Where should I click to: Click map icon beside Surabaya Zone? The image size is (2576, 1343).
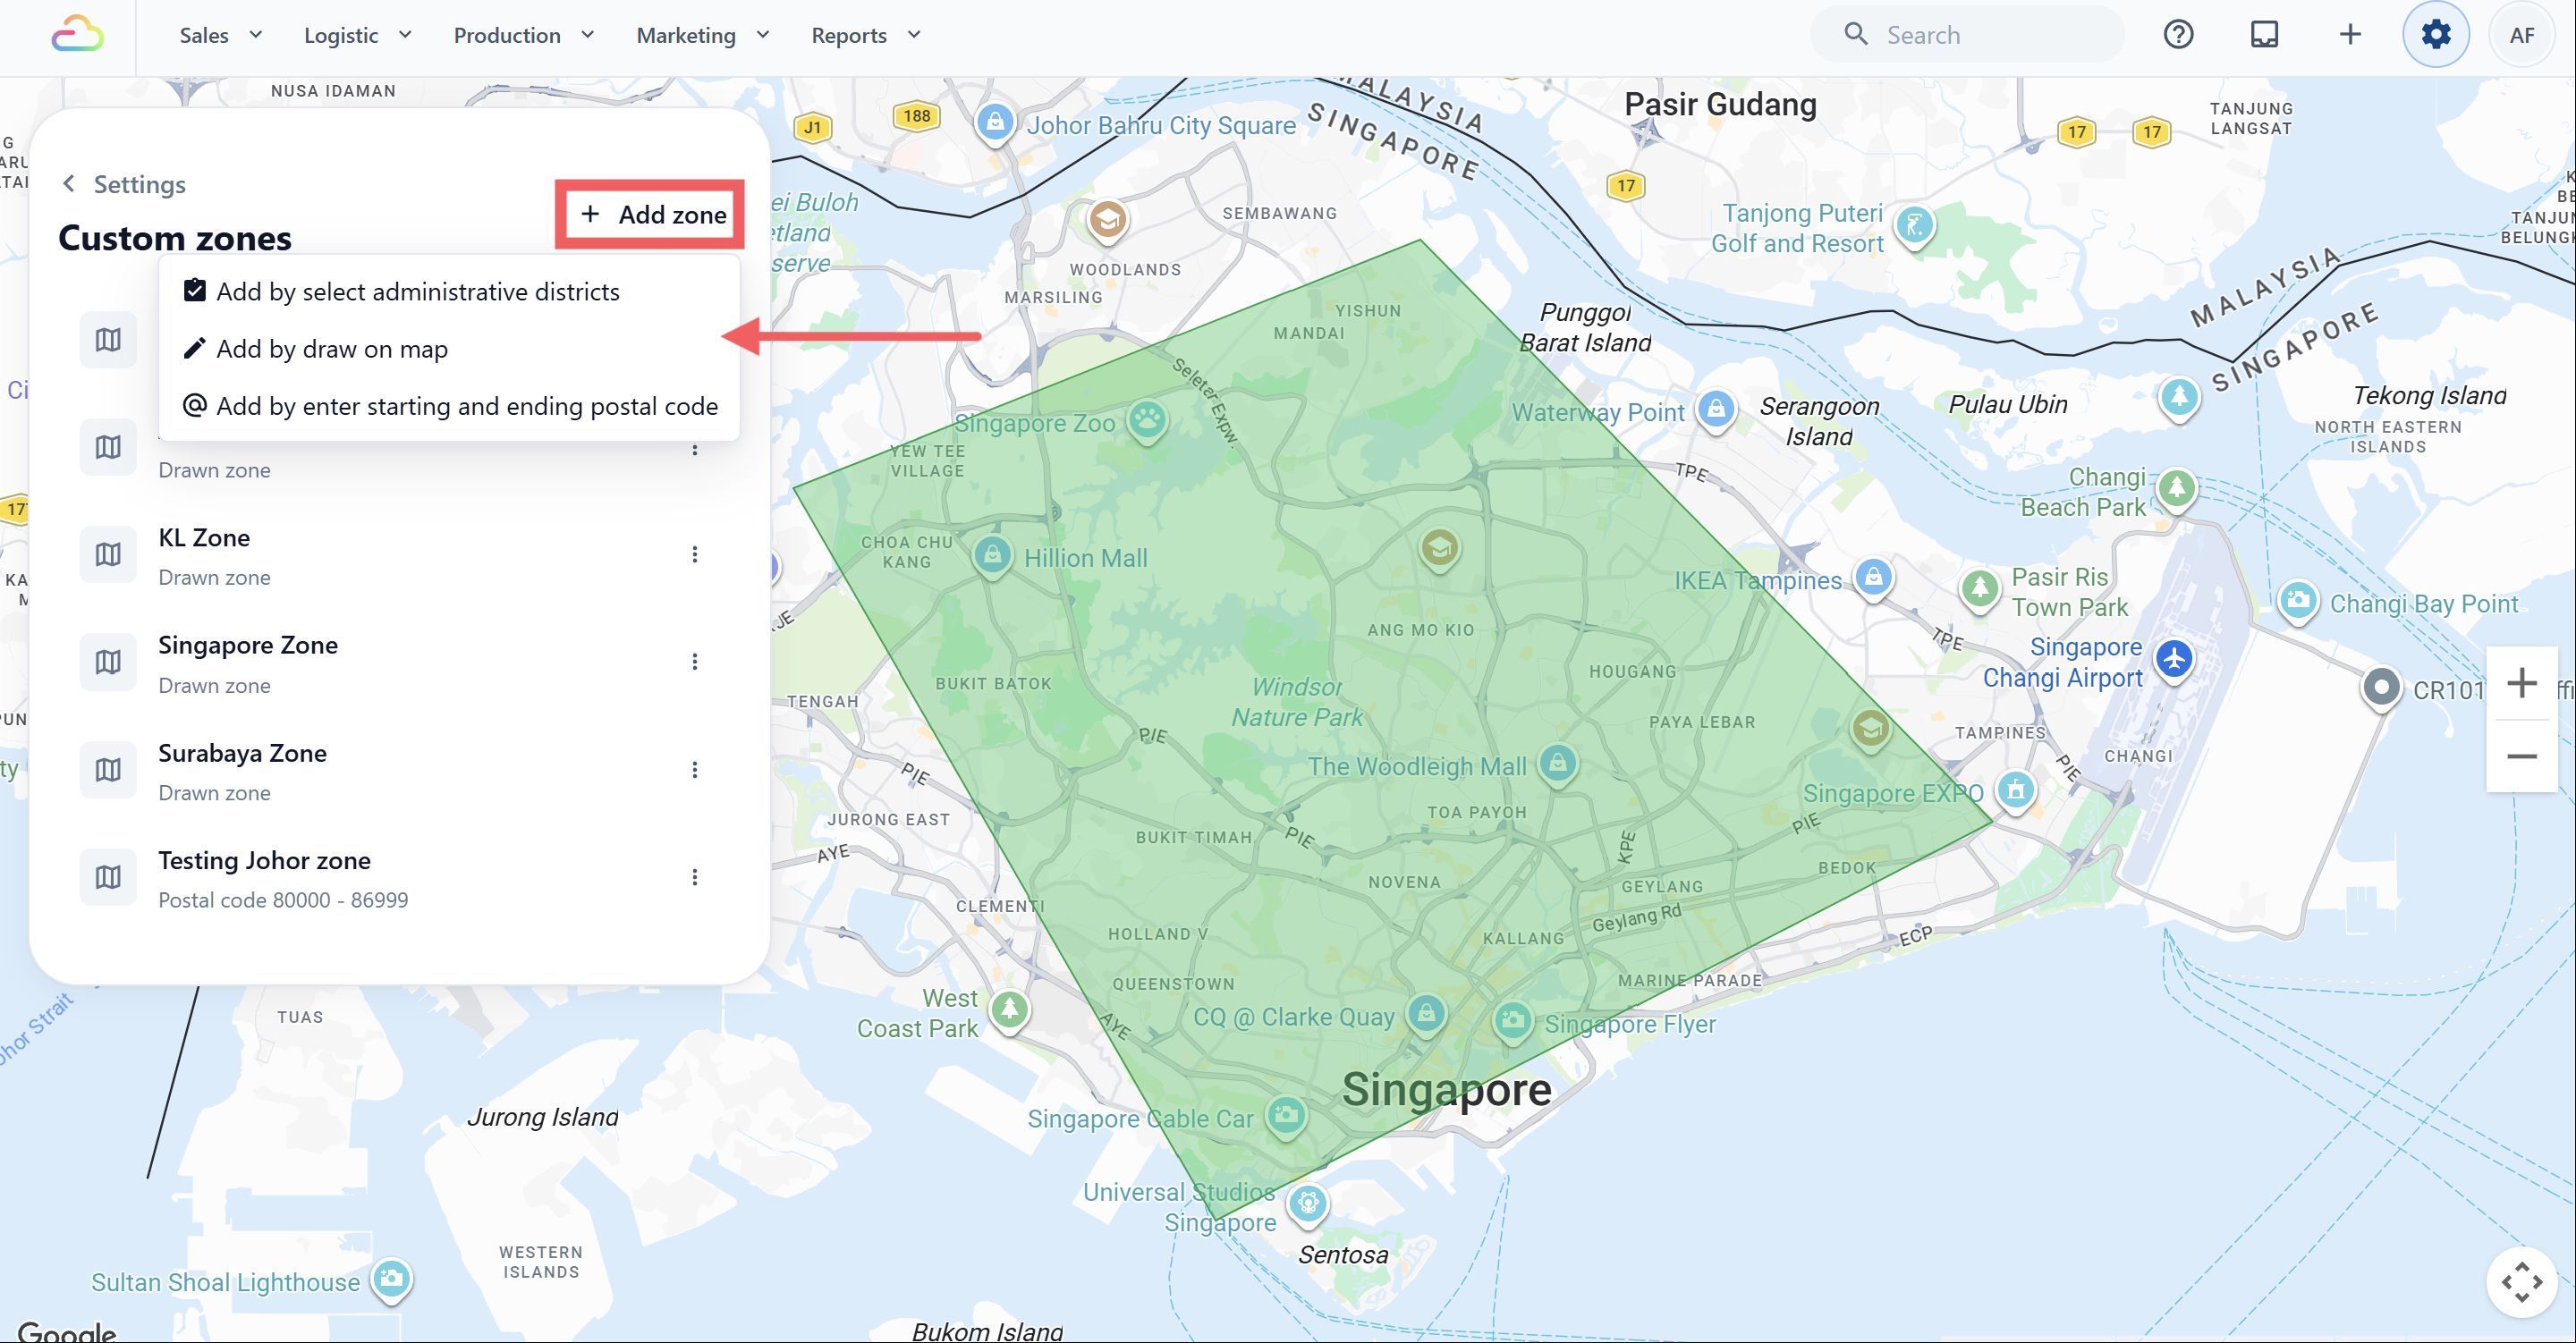click(108, 770)
